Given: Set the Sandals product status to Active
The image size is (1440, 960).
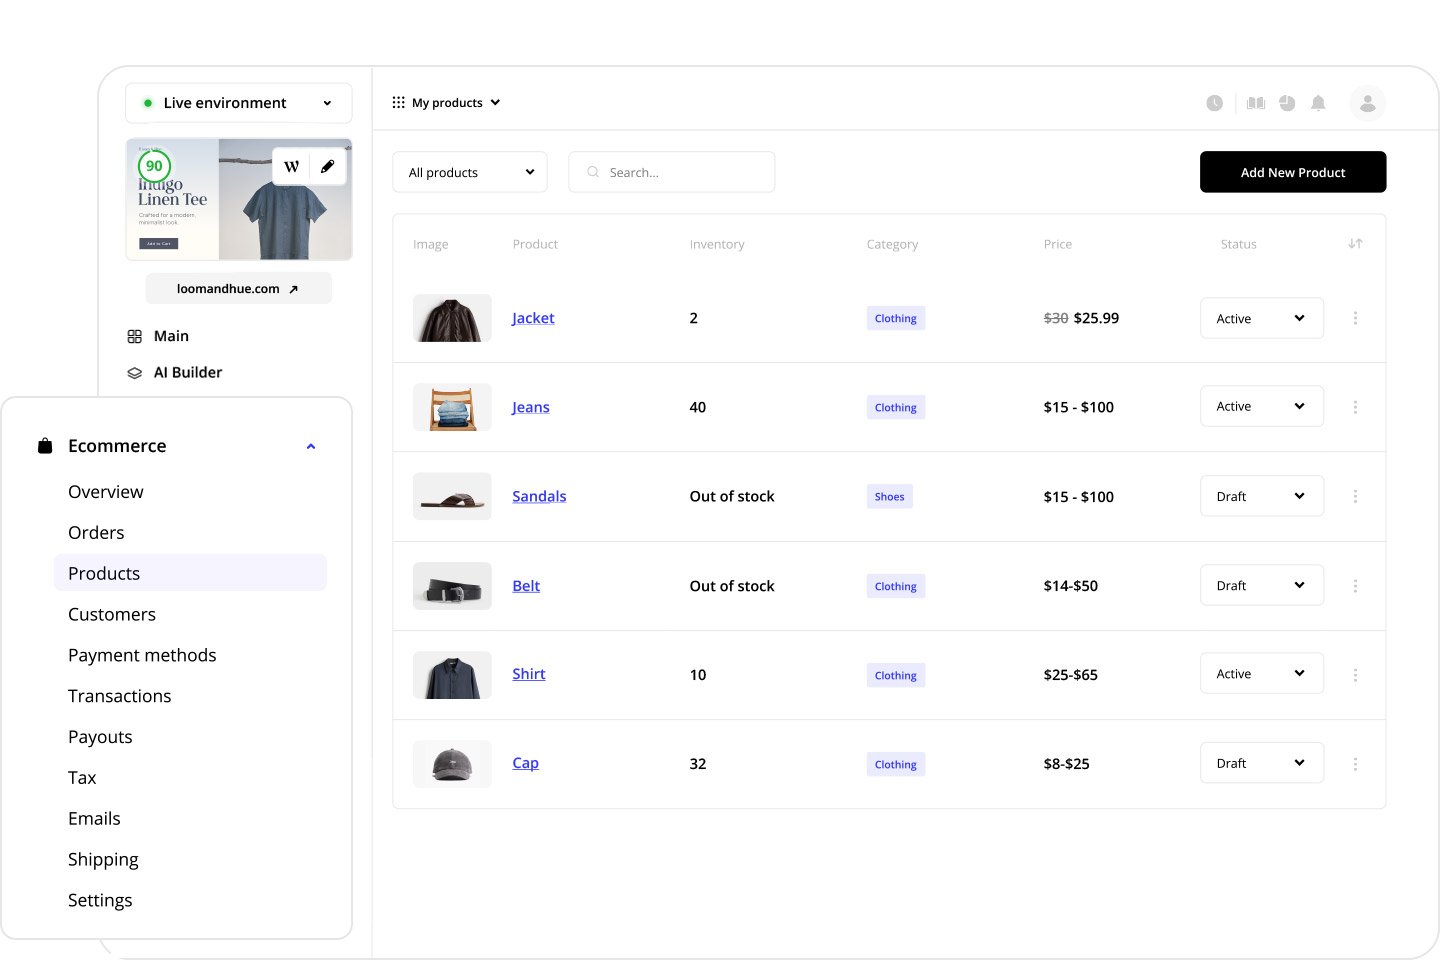Looking at the screenshot, I should 1261,496.
